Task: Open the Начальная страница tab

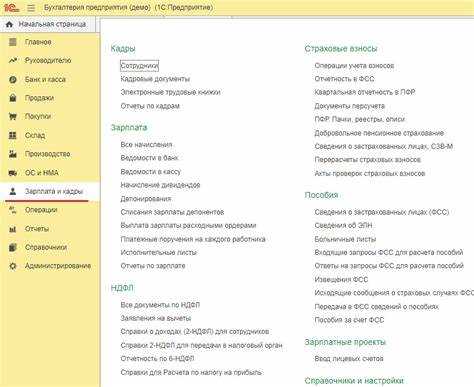Action: pyautogui.click(x=48, y=24)
